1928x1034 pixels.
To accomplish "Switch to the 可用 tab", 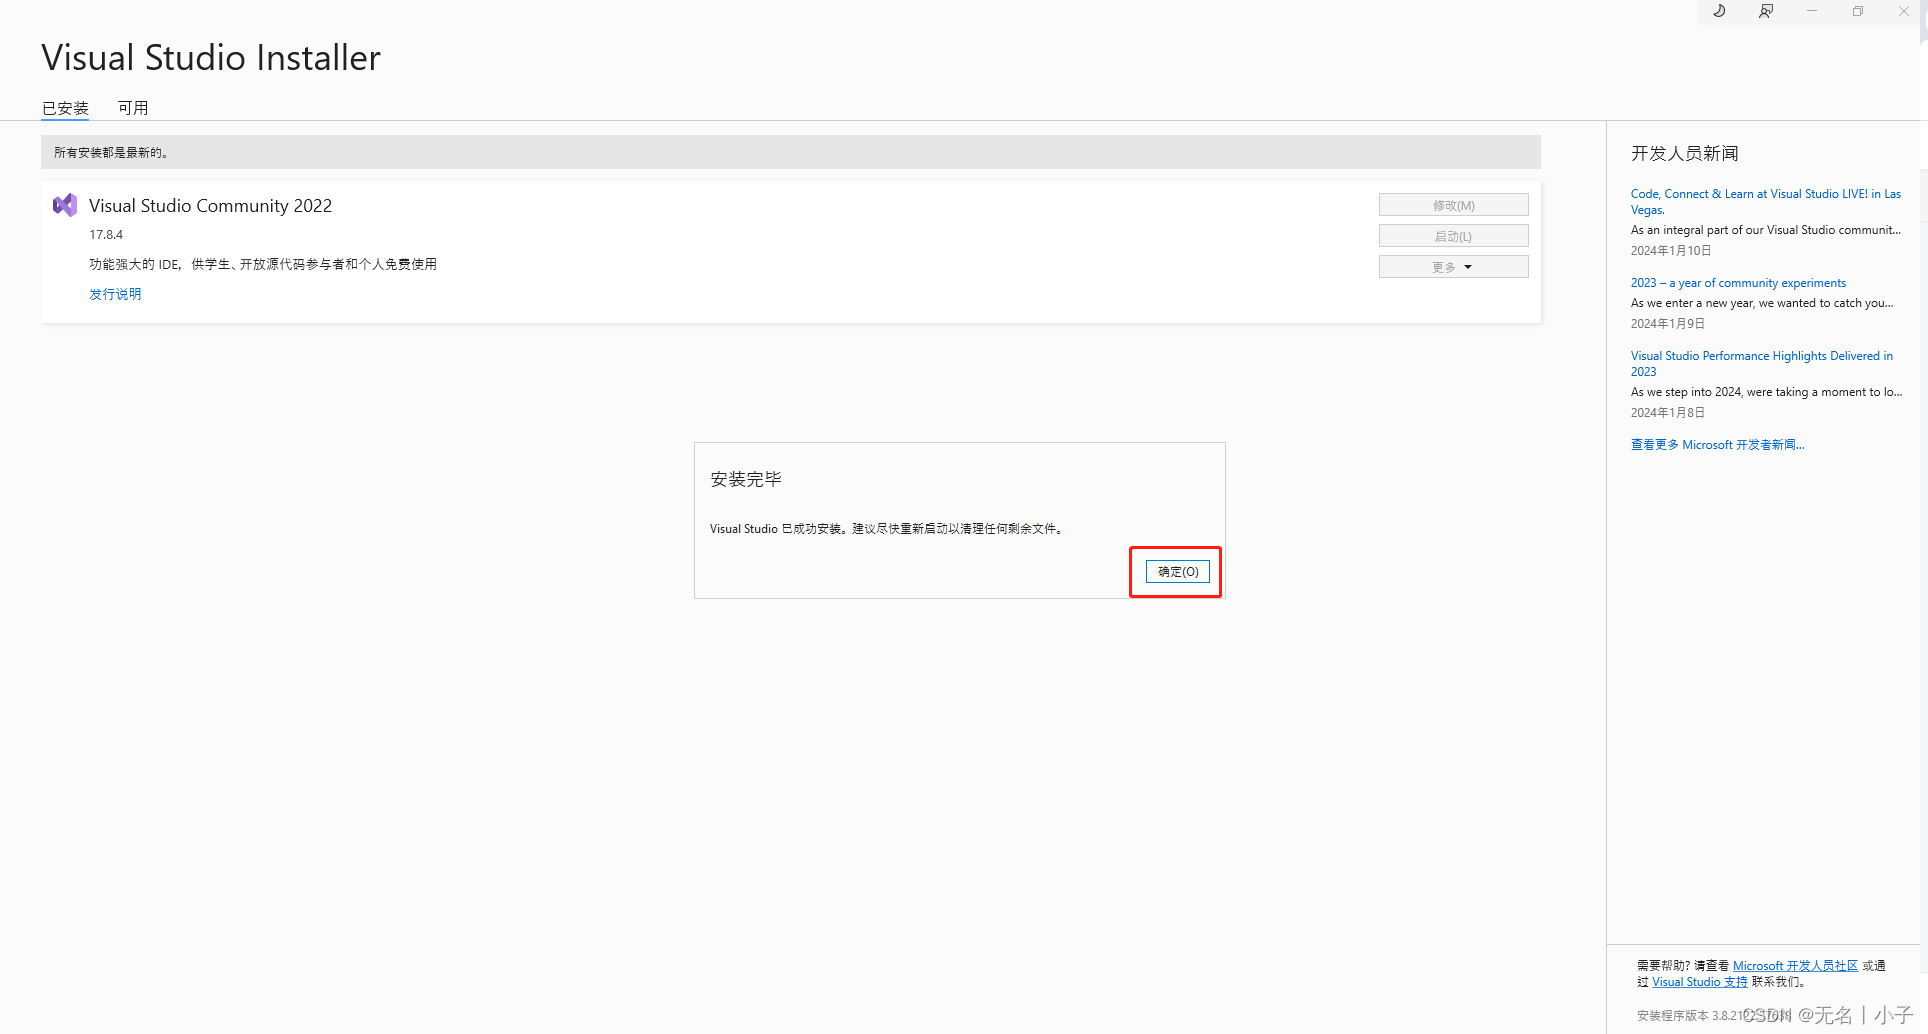I will pyautogui.click(x=133, y=108).
